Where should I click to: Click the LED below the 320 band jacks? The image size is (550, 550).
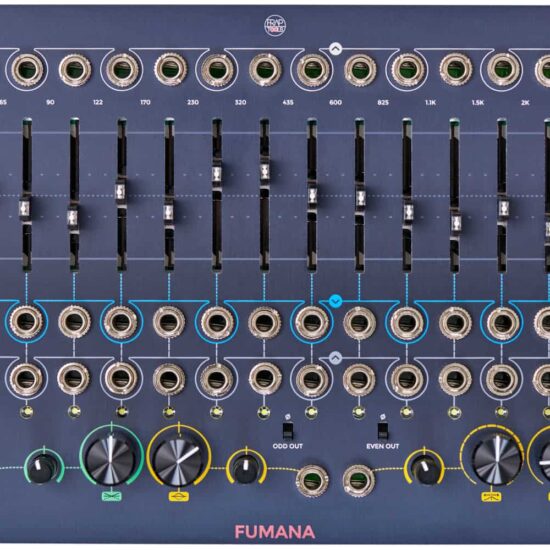[x=264, y=412]
